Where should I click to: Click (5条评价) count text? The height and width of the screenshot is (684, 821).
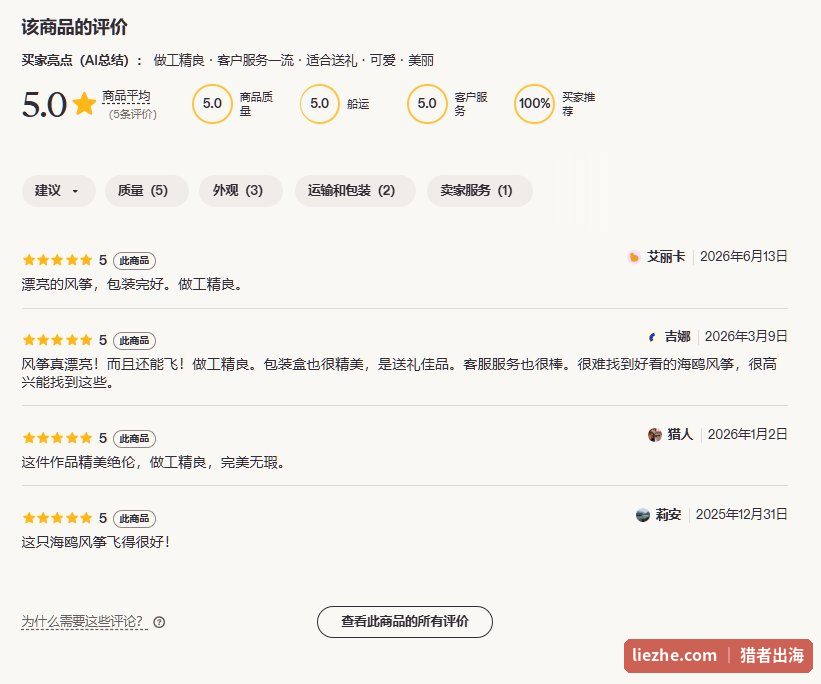click(x=133, y=114)
